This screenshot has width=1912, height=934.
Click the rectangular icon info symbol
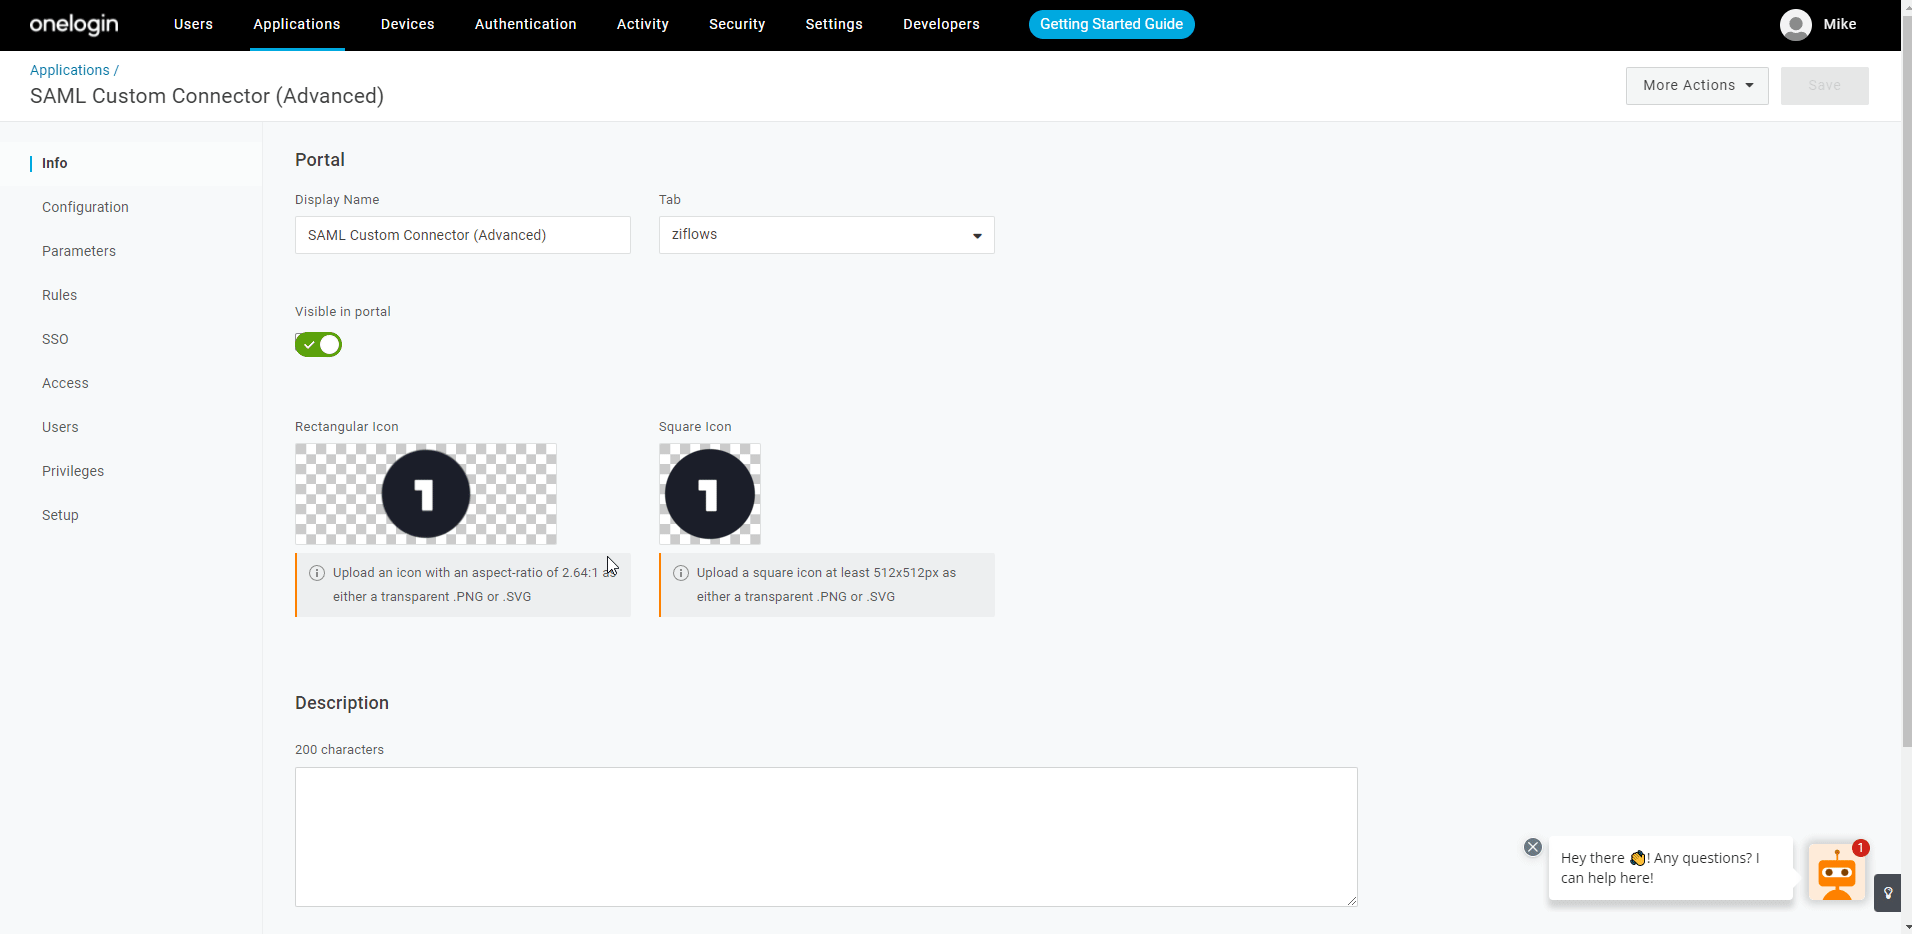pyautogui.click(x=317, y=573)
